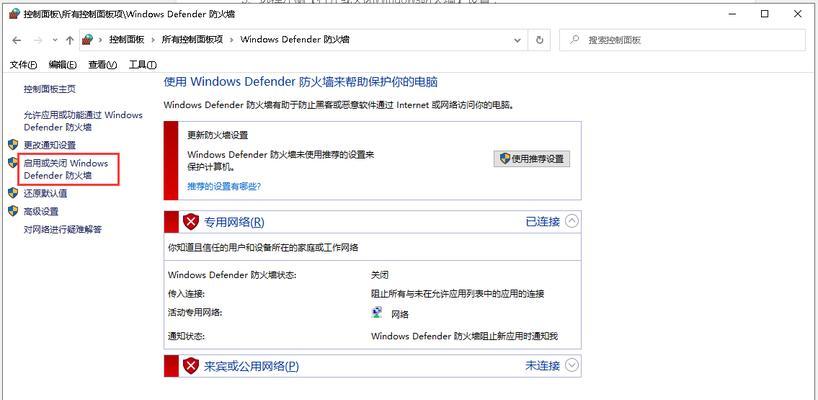Click red shield icon beside 来宾或公用网络(P)

(191, 366)
